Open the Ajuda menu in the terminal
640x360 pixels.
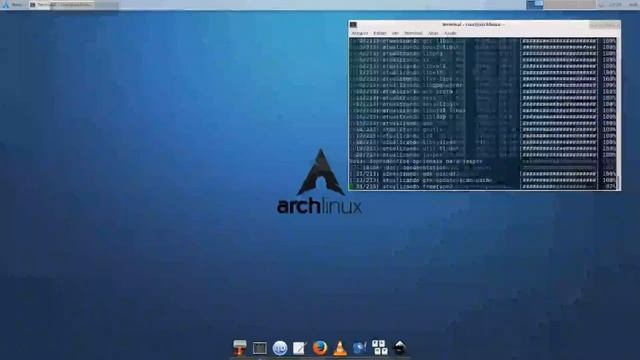(450, 33)
